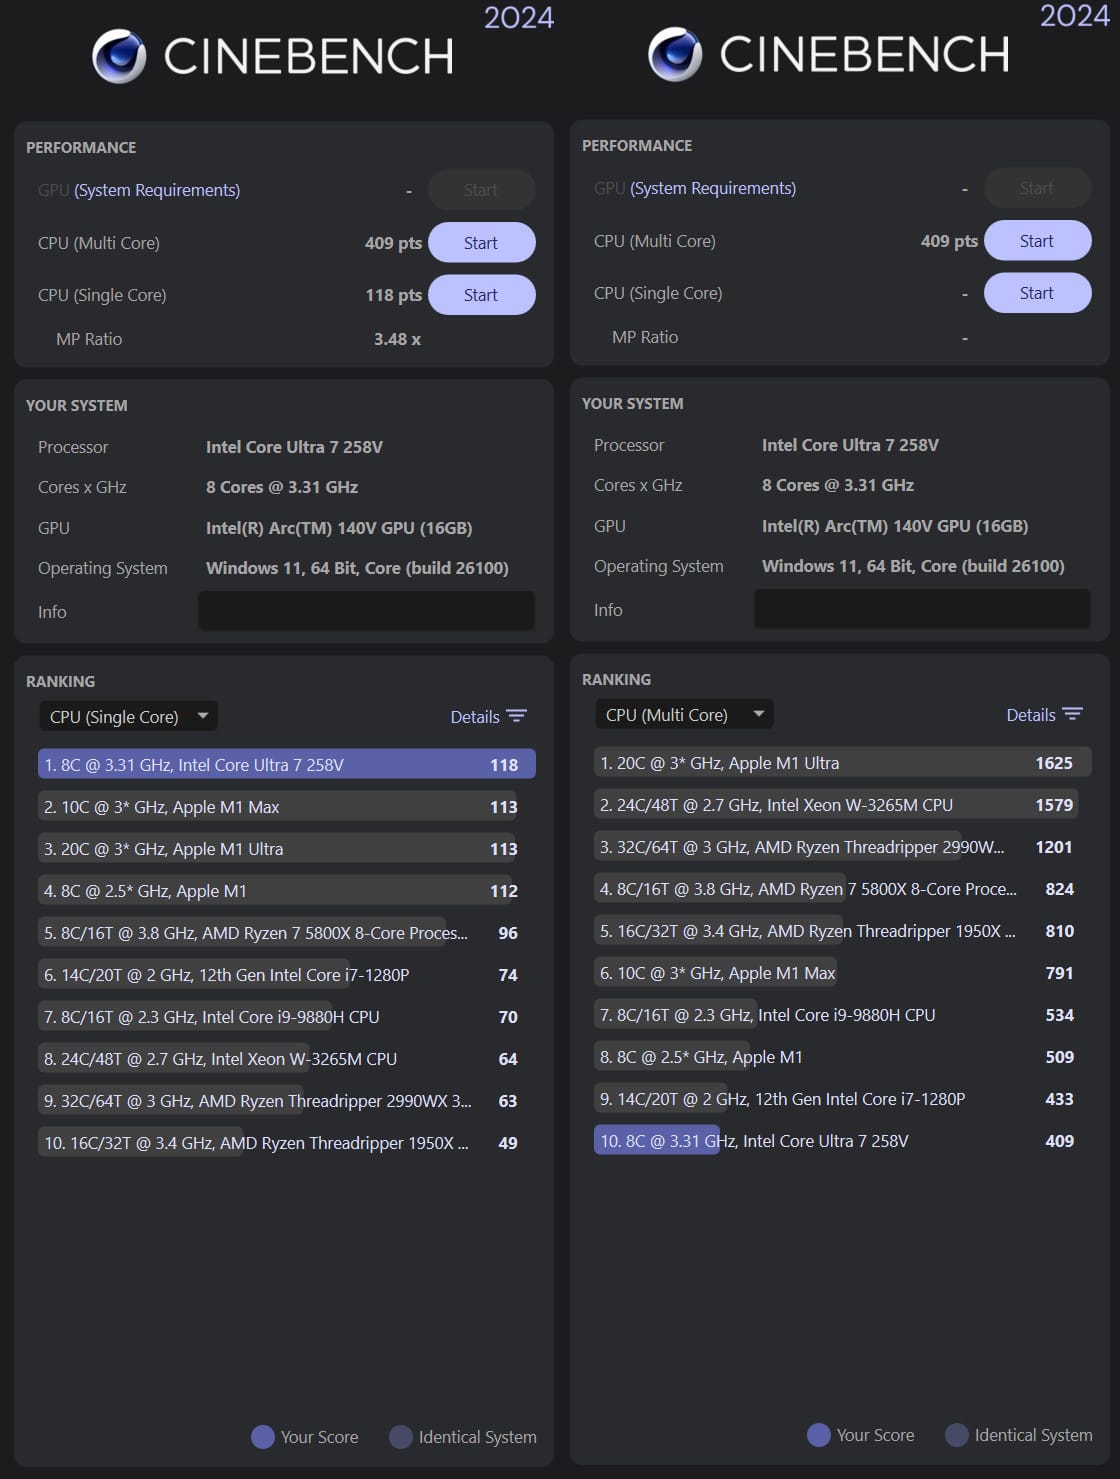Open the CPU (Single Core) ranking dropdown
The image size is (1120, 1479).
128,717
